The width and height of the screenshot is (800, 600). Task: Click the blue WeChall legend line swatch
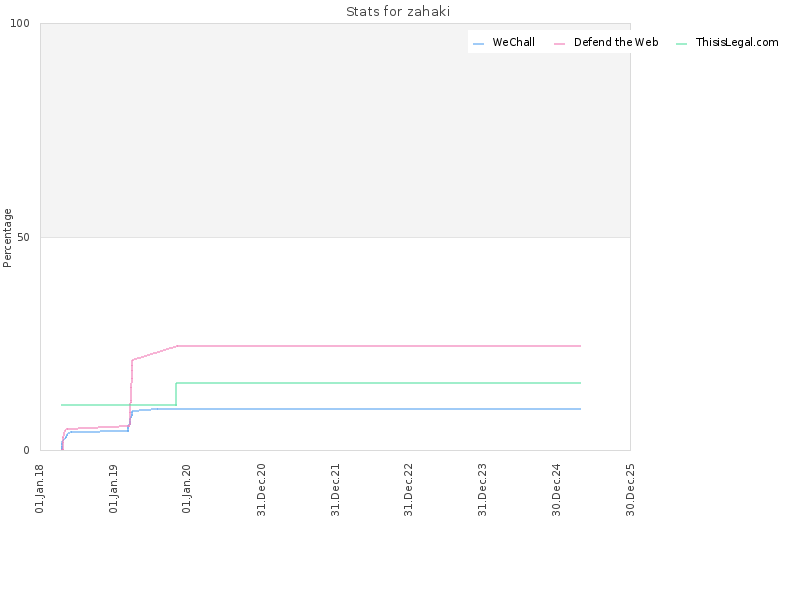478,44
